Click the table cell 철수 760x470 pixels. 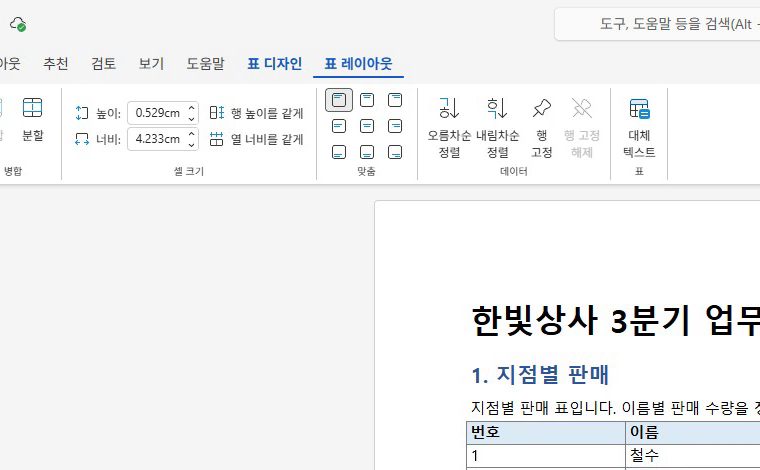point(693,455)
